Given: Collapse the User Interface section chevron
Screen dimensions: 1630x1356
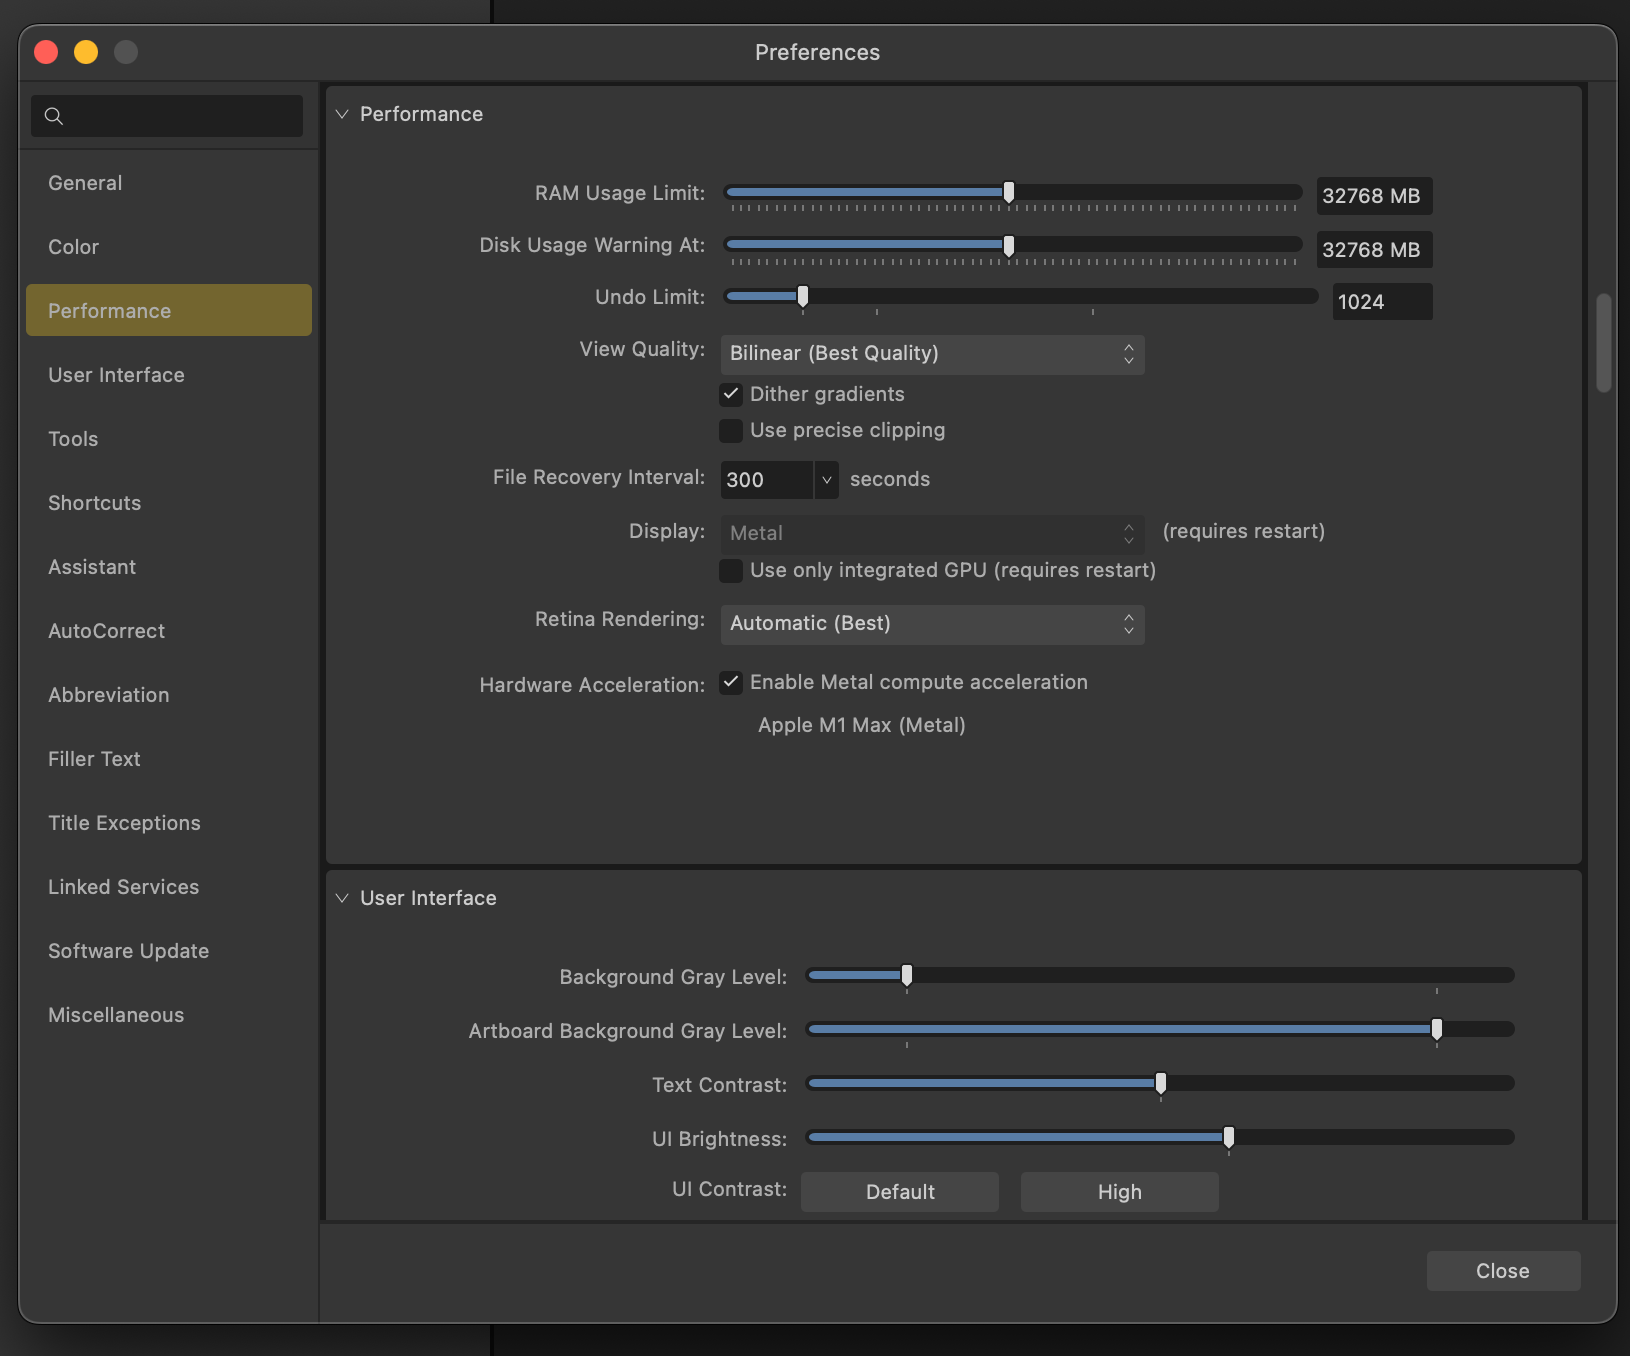Looking at the screenshot, I should point(342,898).
